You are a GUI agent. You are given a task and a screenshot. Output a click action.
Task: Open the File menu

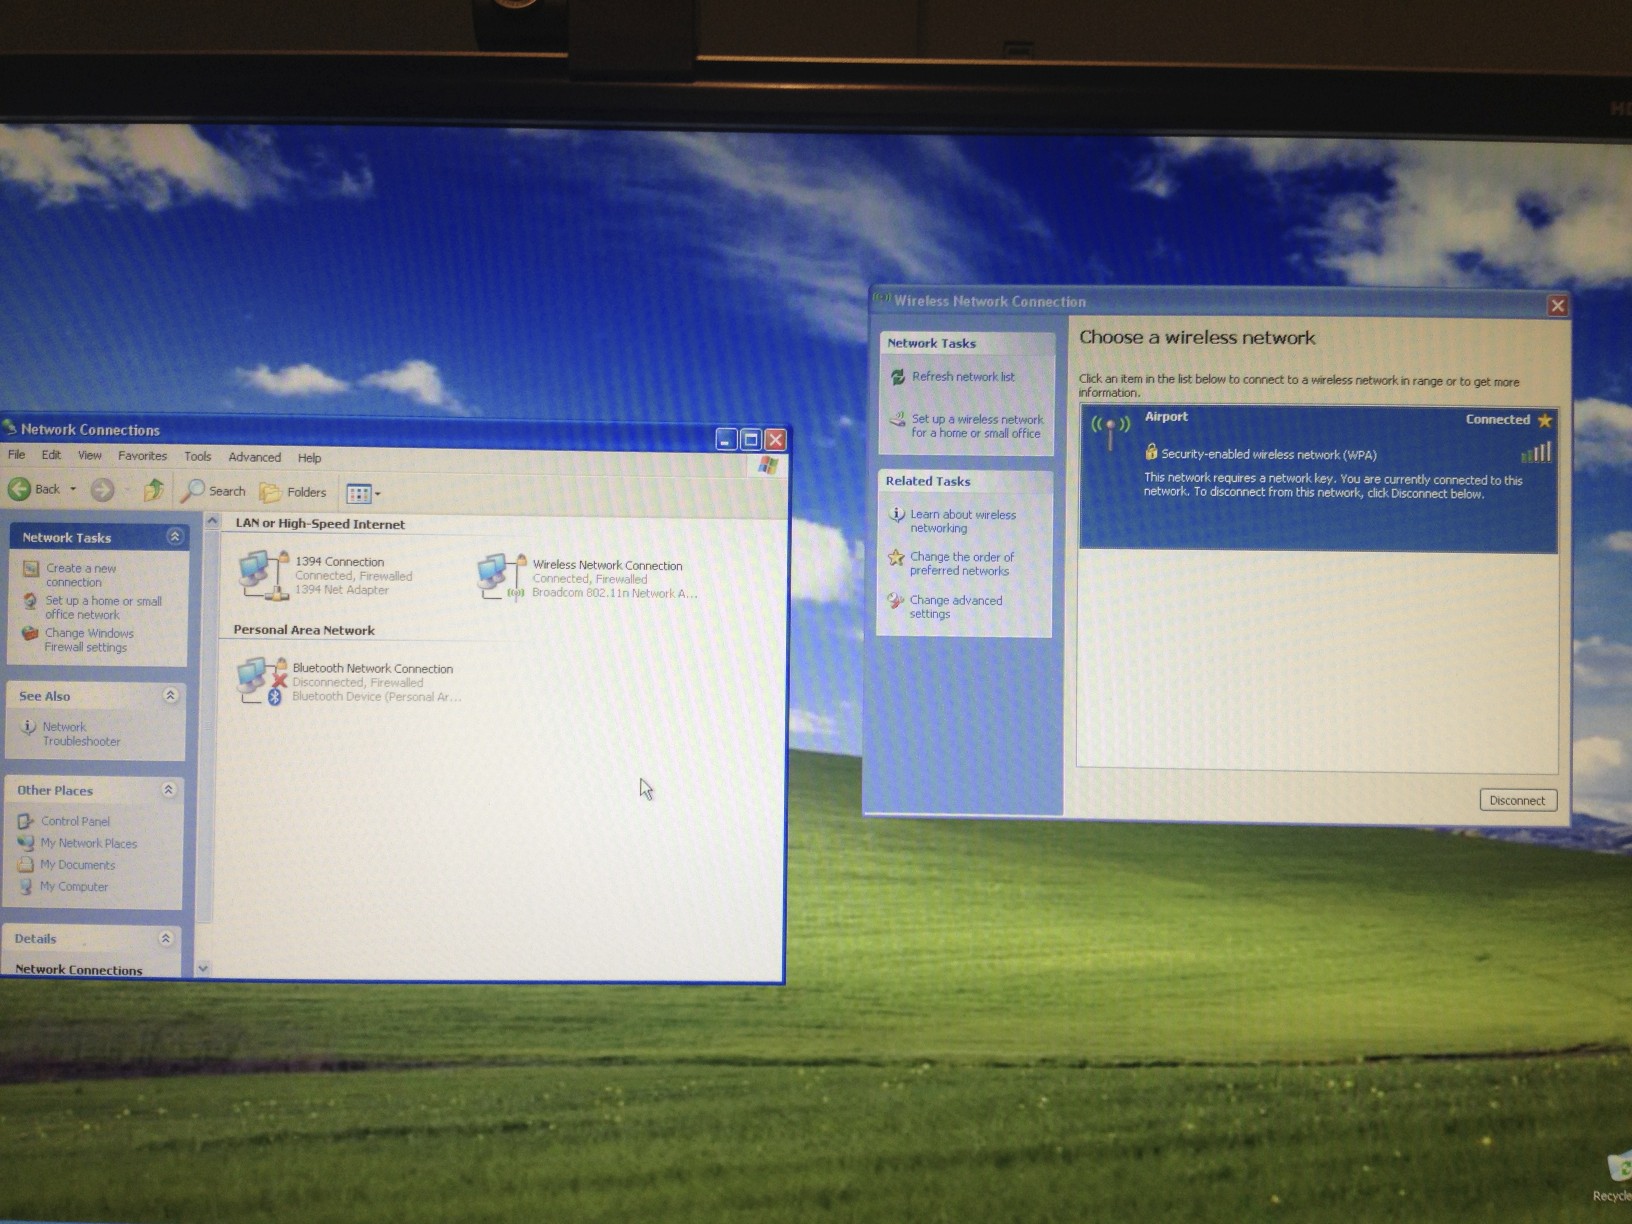point(17,455)
